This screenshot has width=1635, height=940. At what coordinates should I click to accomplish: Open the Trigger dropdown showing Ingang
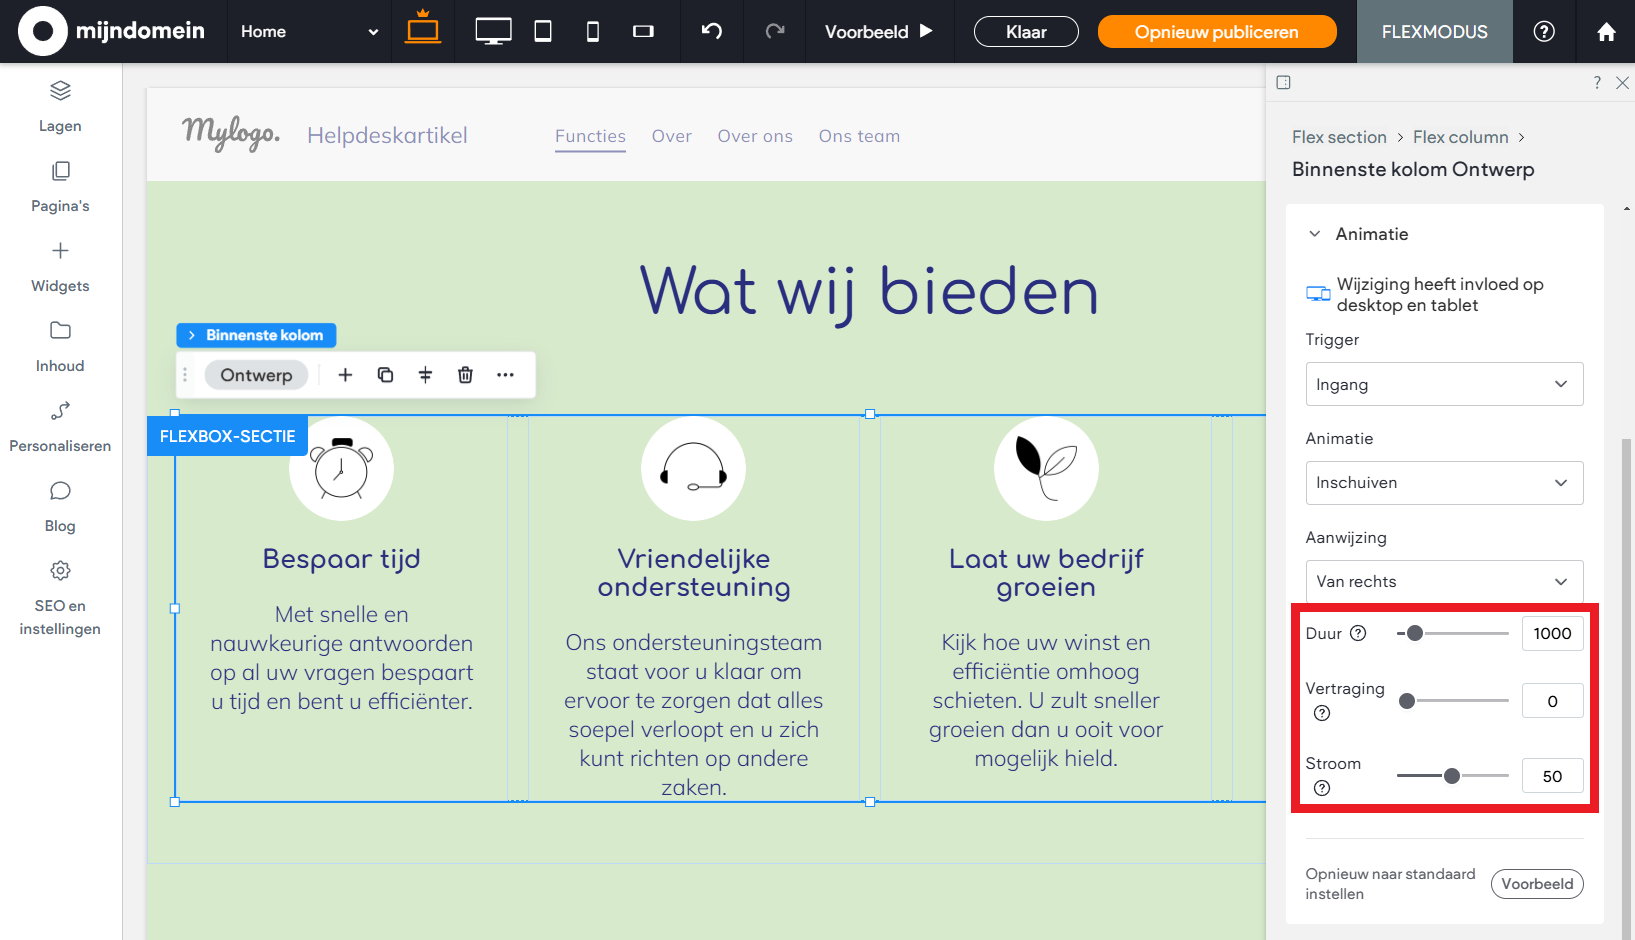(1443, 384)
